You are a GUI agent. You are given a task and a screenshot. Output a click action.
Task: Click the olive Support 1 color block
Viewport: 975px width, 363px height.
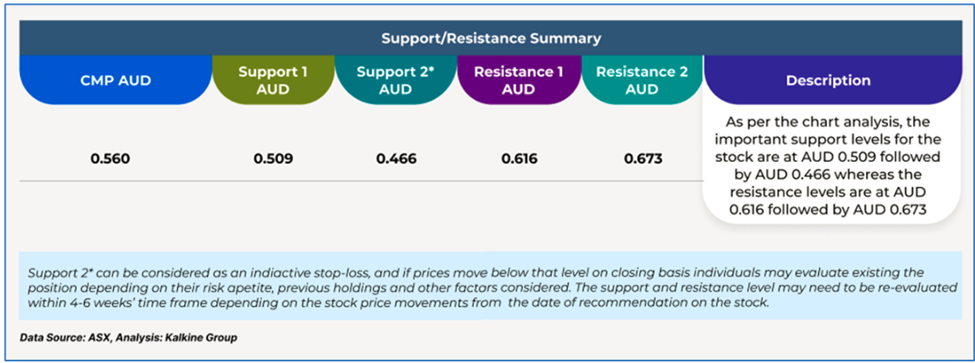click(273, 80)
